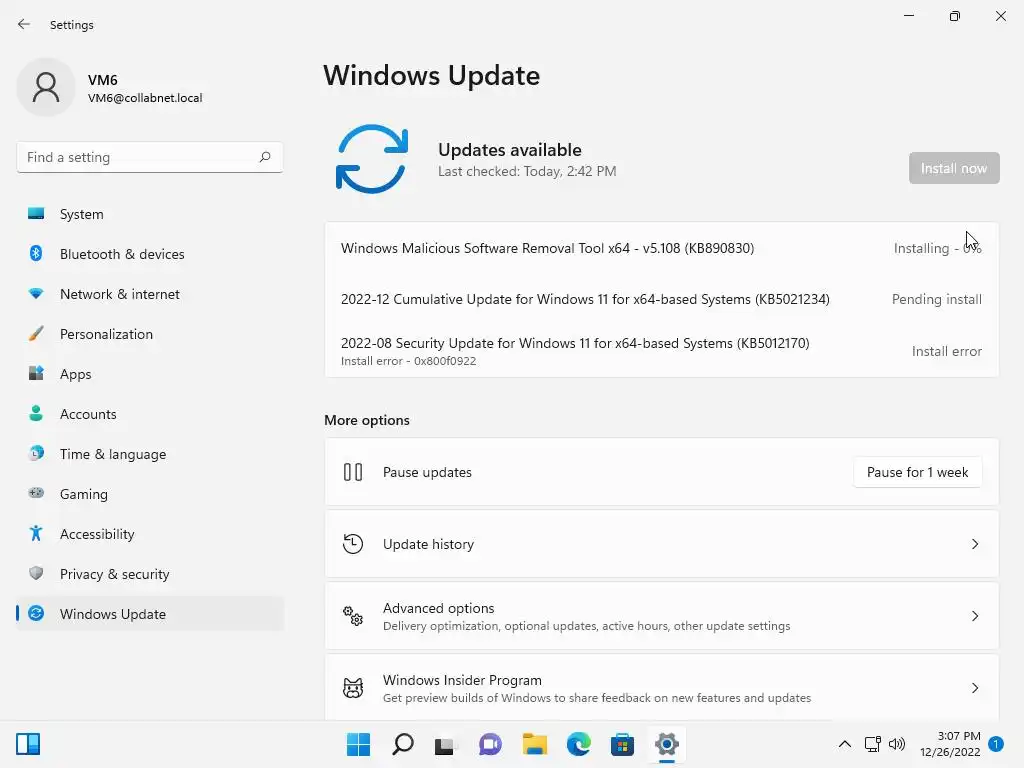Click the network tray icon
The image size is (1024, 768).
tap(872, 744)
